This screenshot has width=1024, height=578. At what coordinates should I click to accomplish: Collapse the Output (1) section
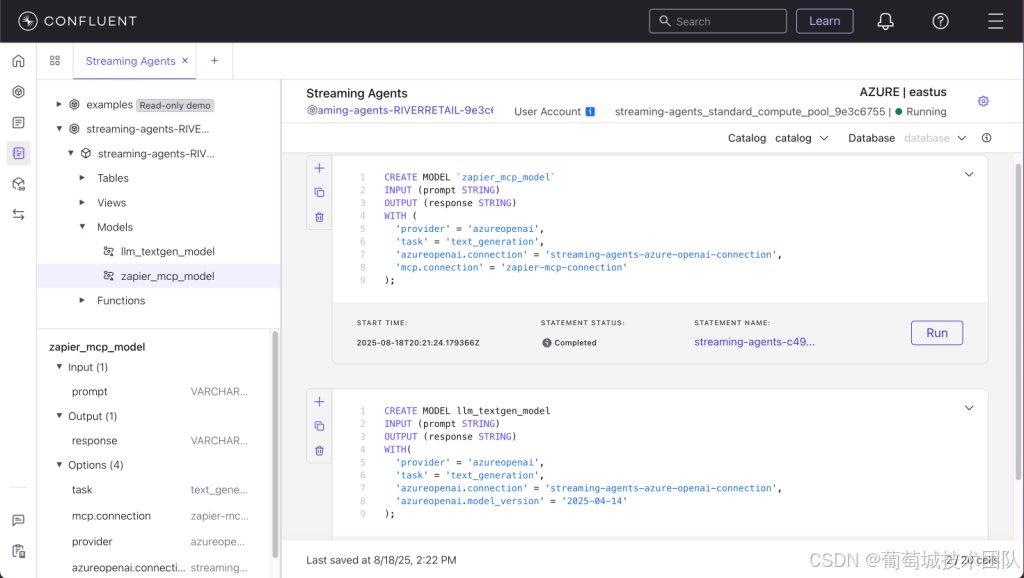59,416
